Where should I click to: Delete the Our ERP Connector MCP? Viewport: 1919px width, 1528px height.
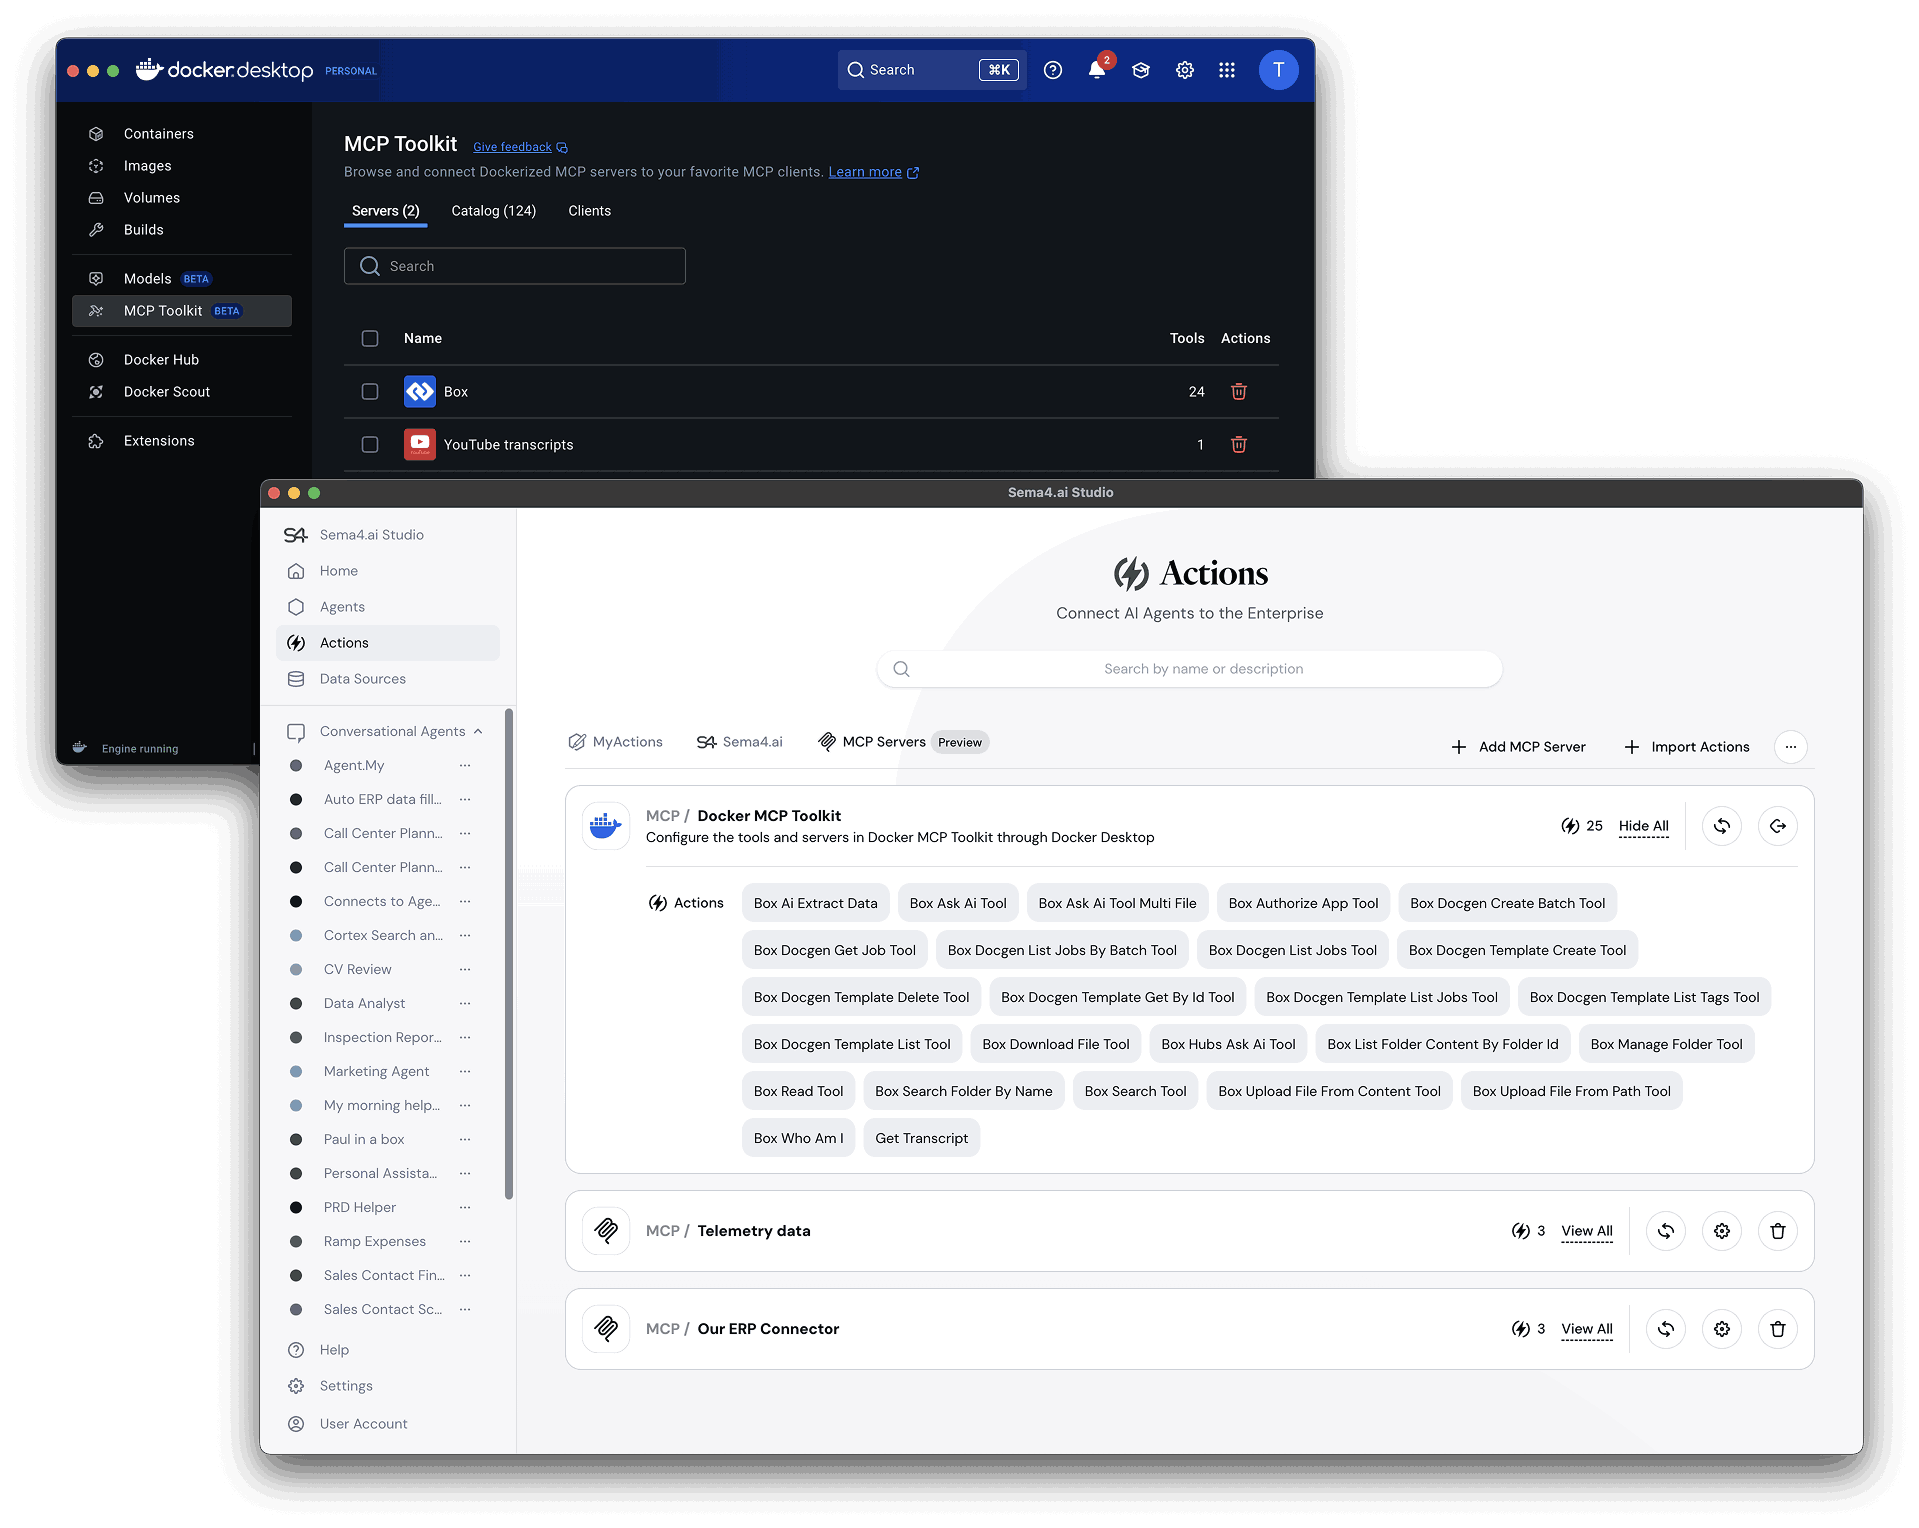tap(1777, 1329)
